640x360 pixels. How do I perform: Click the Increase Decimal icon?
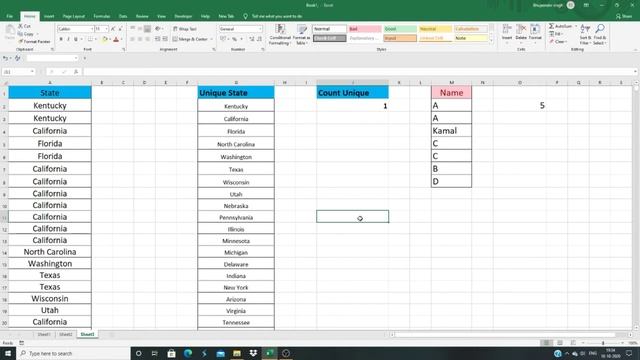pyautogui.click(x=251, y=39)
